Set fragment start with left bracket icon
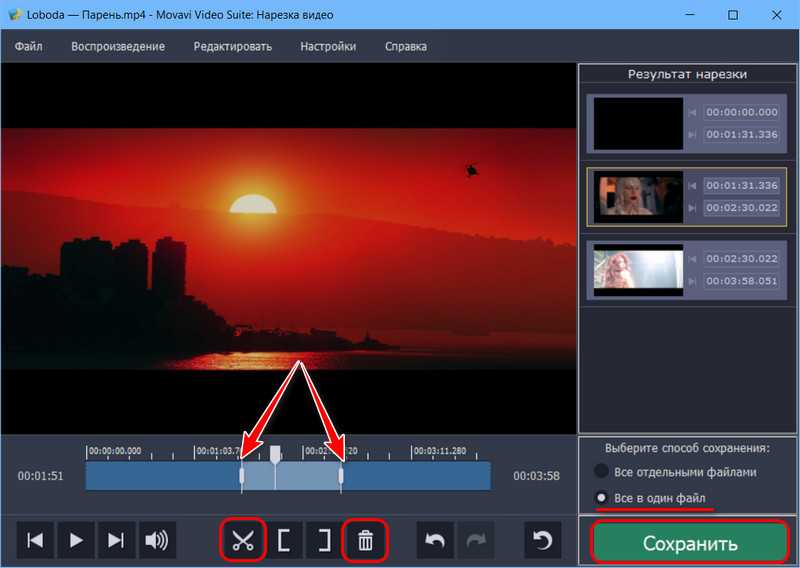 [284, 540]
